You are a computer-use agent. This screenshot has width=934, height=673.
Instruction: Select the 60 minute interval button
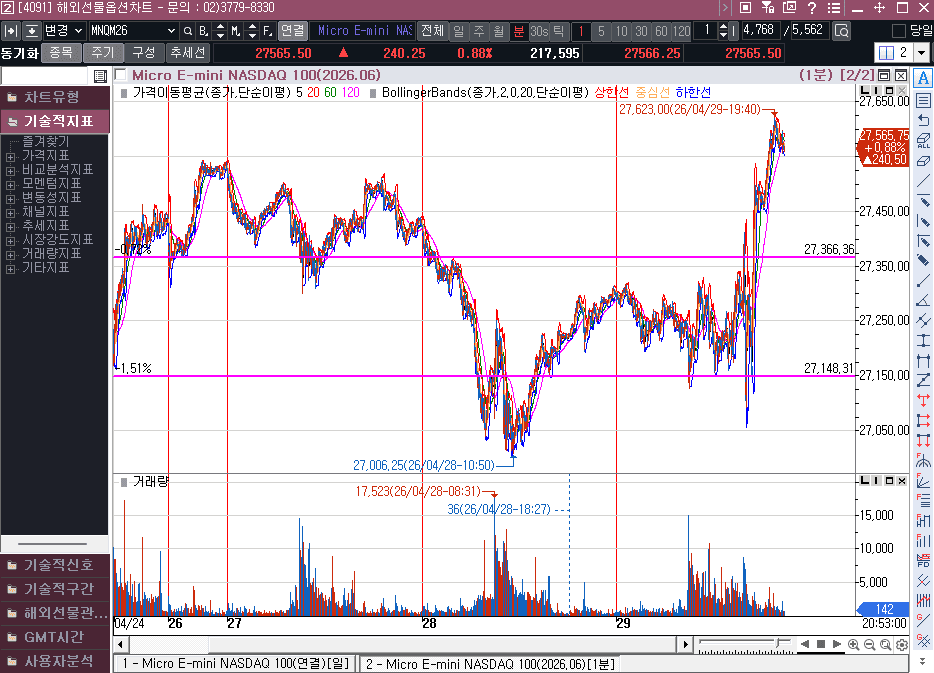tap(661, 31)
